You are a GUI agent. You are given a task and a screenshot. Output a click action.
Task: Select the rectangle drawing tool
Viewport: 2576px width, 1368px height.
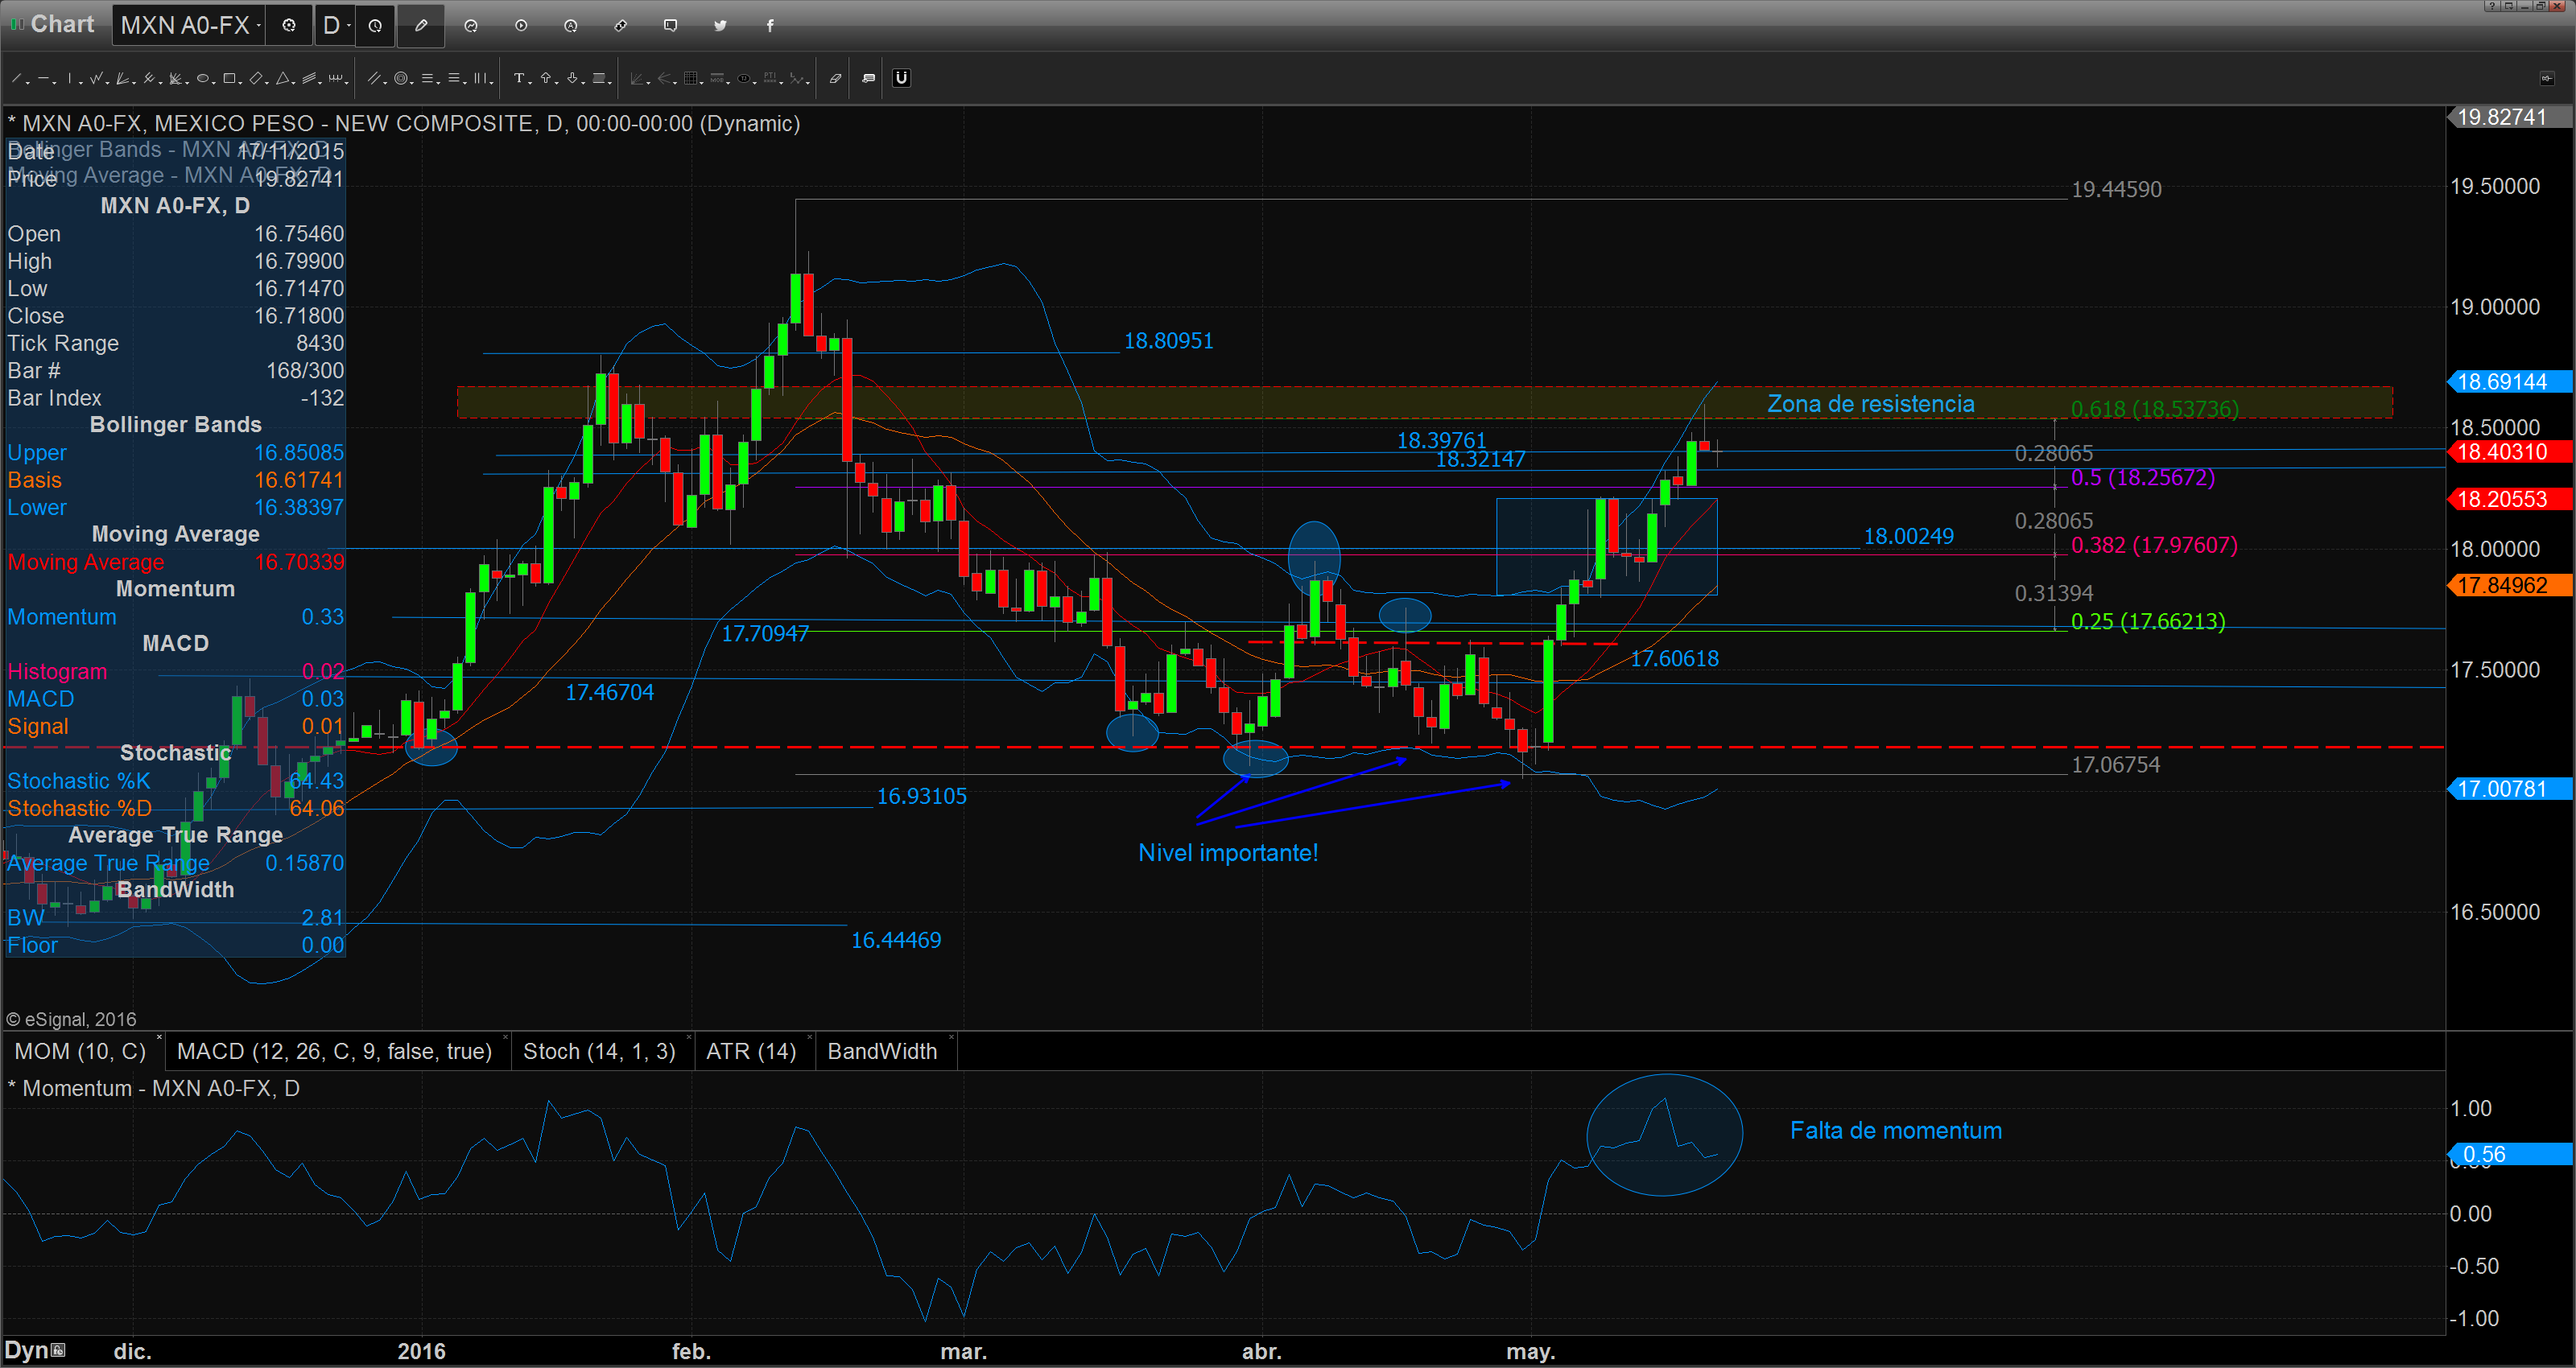coord(229,78)
